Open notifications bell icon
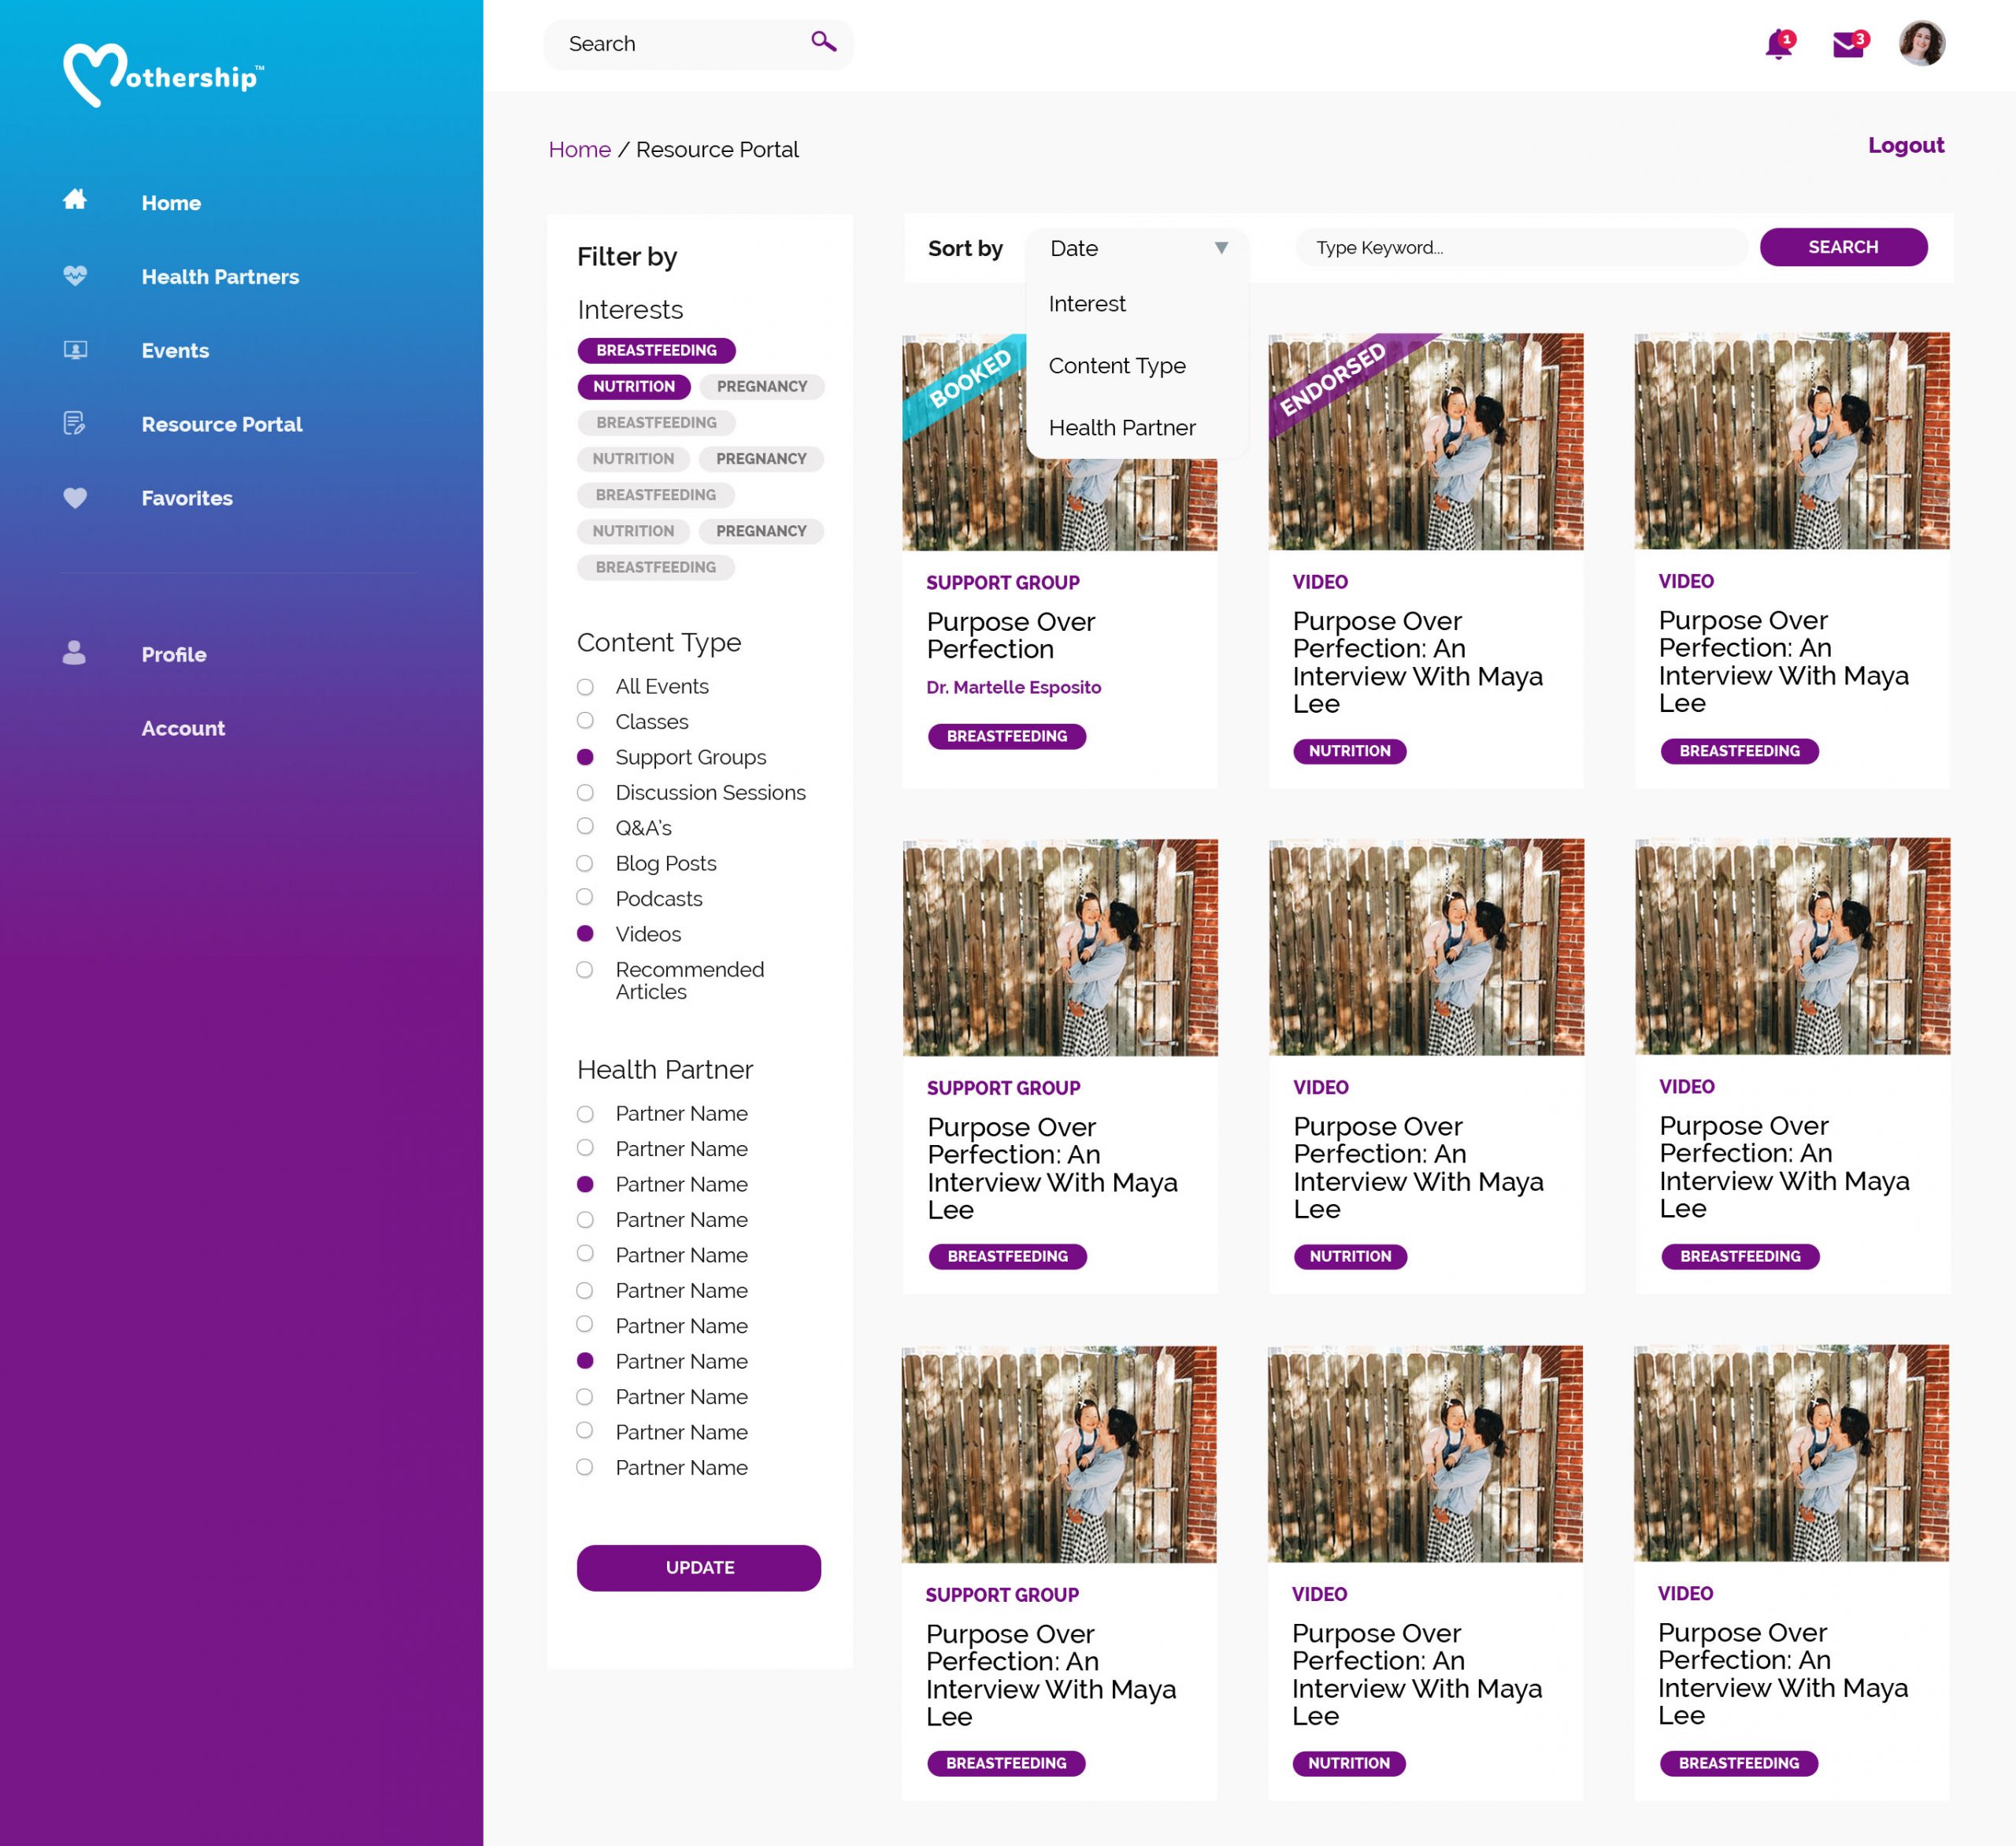The image size is (2016, 1846). click(x=1778, y=45)
